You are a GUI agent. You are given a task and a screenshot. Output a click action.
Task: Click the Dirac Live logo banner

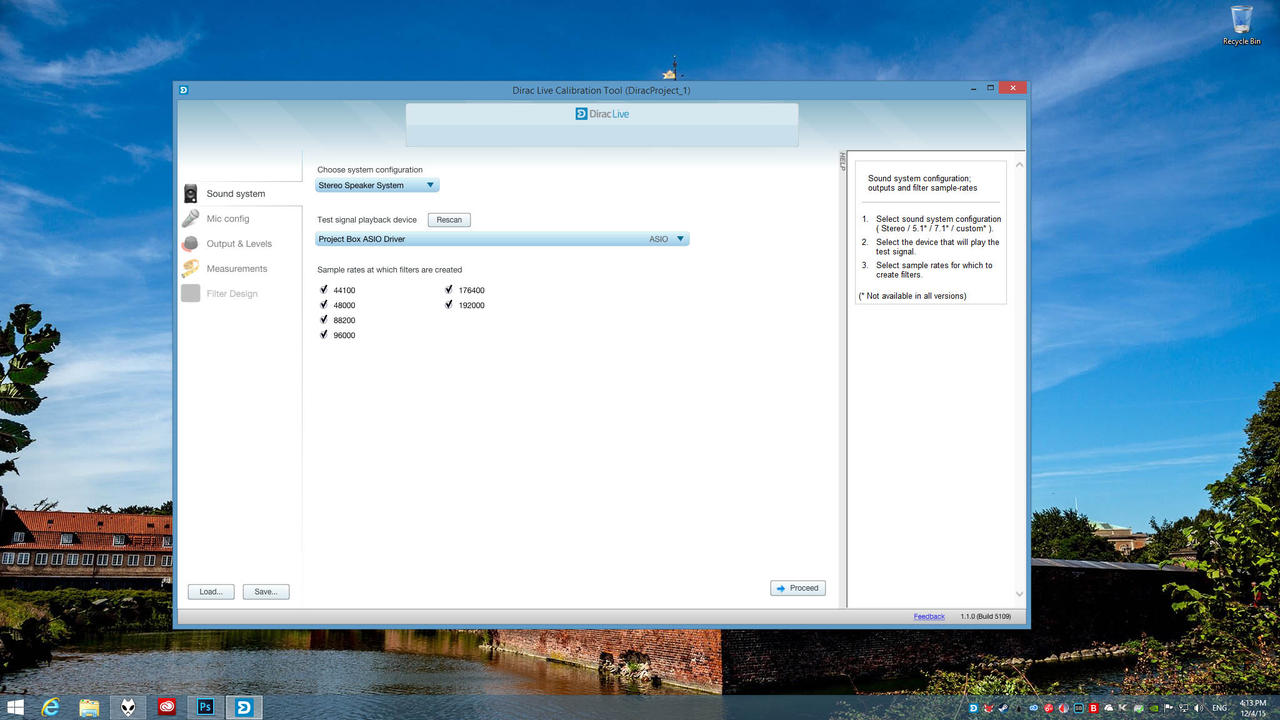[602, 114]
